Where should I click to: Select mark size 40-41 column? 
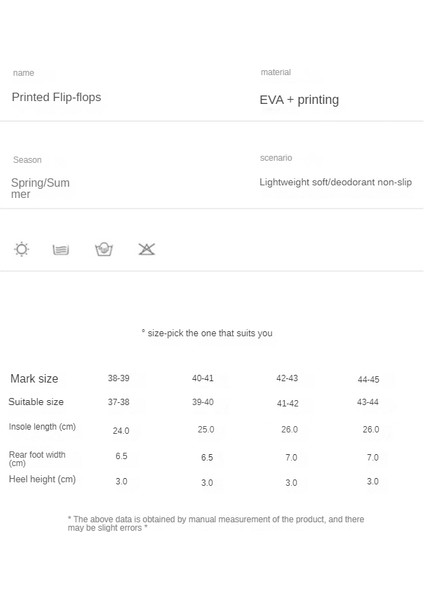click(x=203, y=378)
